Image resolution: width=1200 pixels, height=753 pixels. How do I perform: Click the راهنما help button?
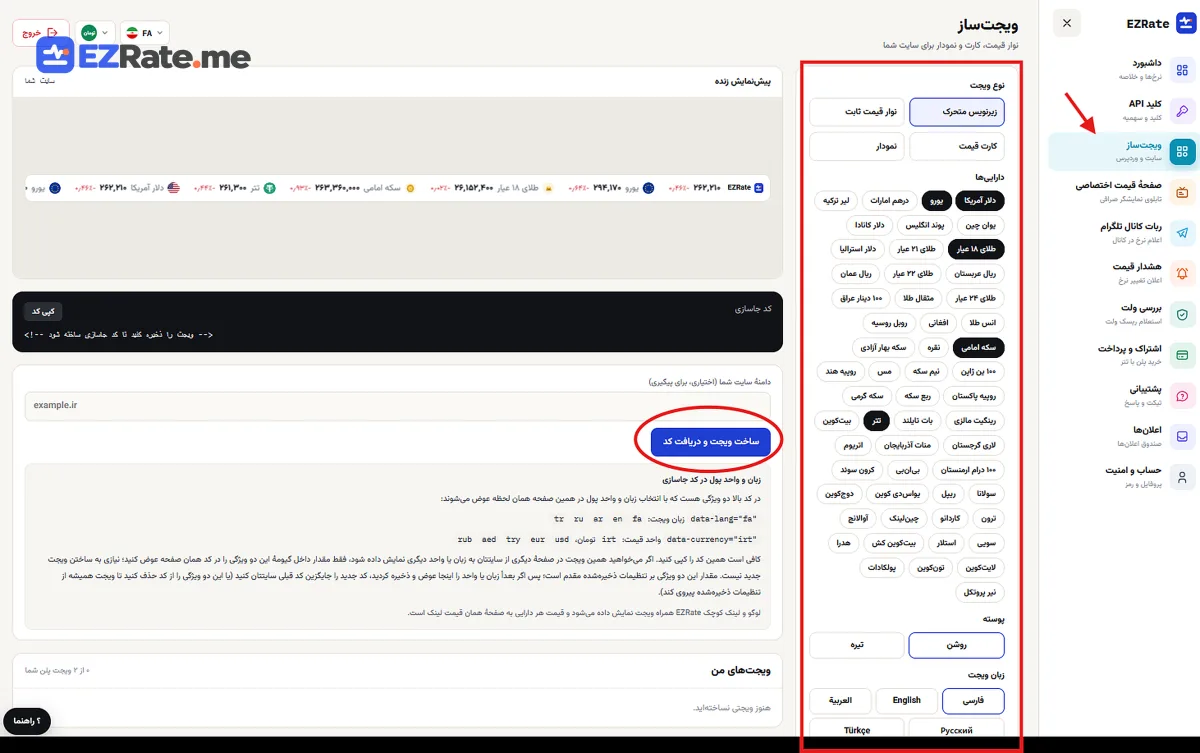point(27,720)
